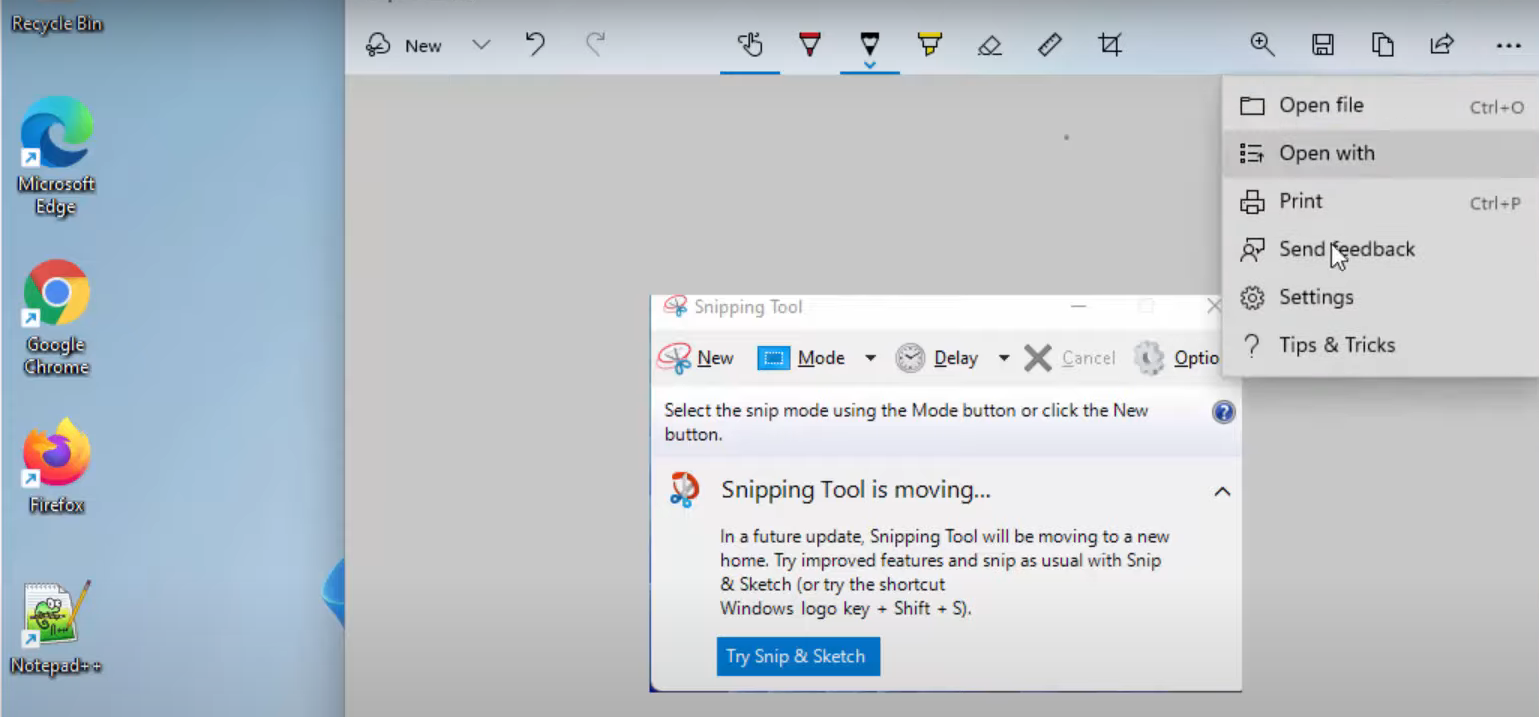1539x717 pixels.
Task: Select the red Ballpoint pen tool
Action: tap(810, 45)
